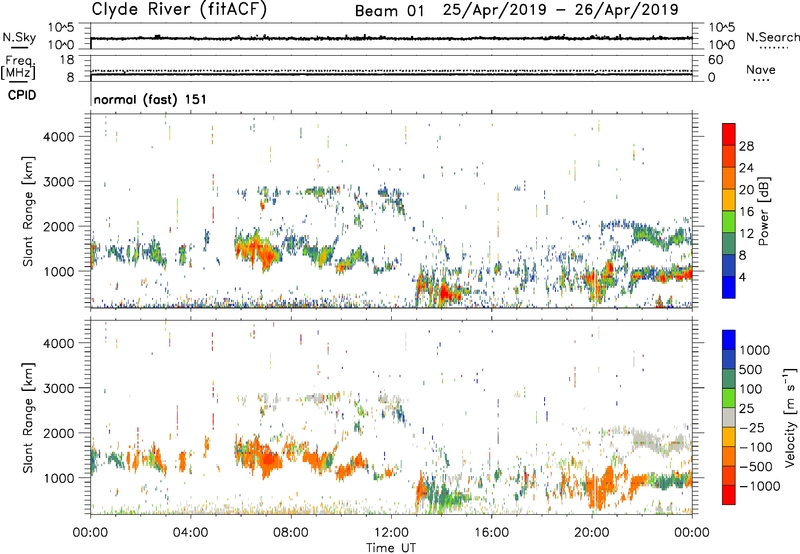This screenshot has width=800, height=554.
Task: Click the '28' value on the Power scale
Action: pyautogui.click(x=746, y=146)
